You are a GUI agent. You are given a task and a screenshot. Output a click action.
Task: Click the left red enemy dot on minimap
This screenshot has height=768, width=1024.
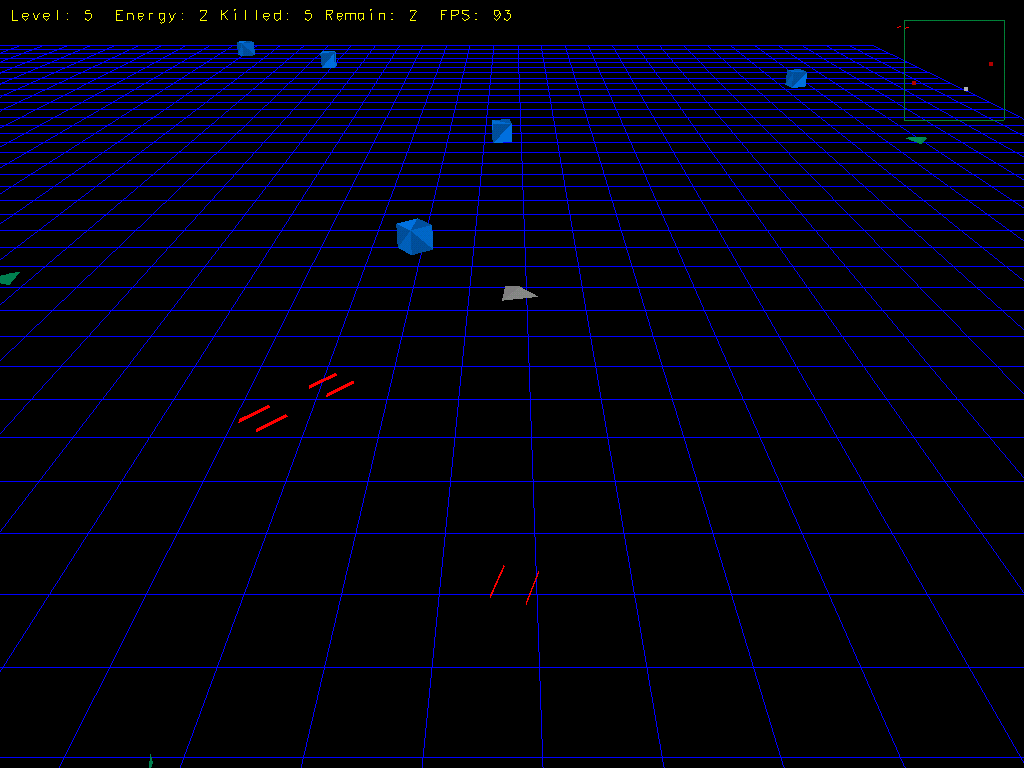tap(914, 83)
